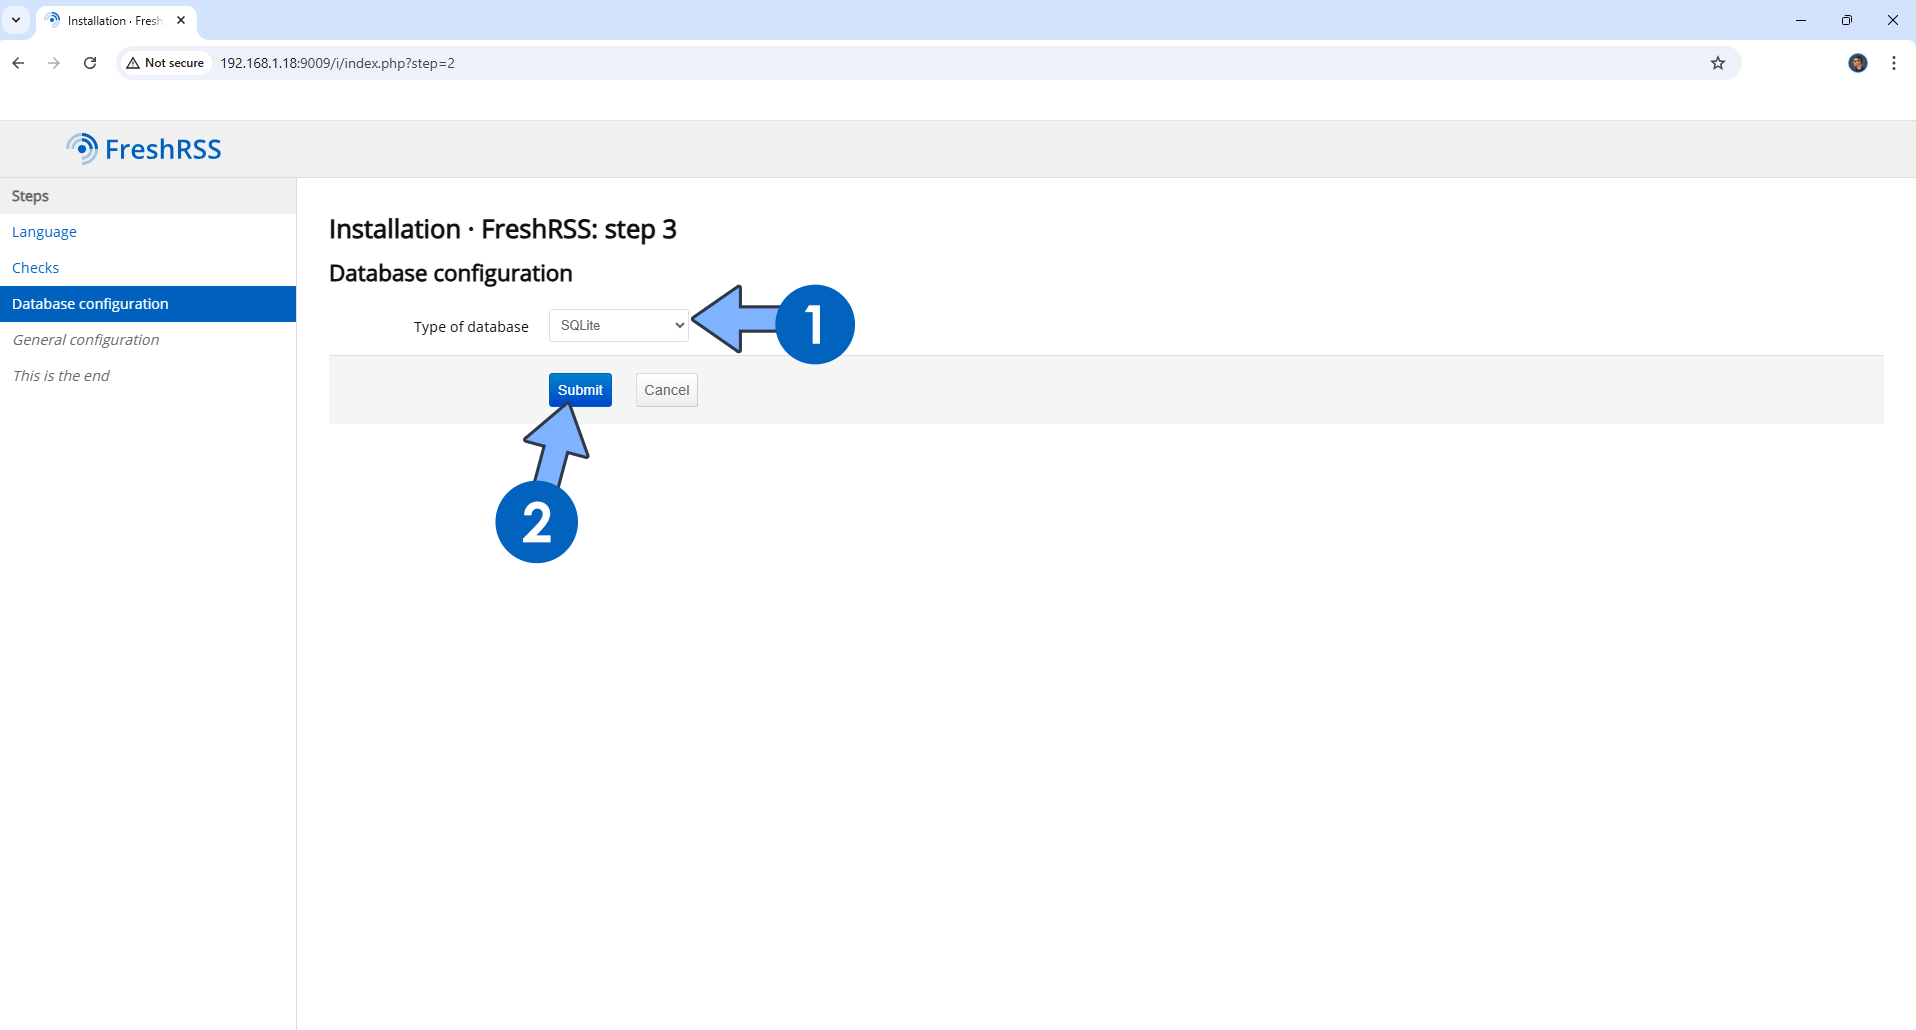
Task: Submit the database configuration
Action: tap(580, 390)
